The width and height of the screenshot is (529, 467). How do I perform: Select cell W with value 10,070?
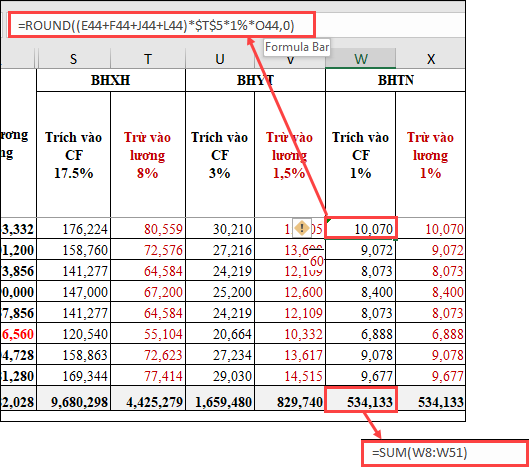click(361, 228)
